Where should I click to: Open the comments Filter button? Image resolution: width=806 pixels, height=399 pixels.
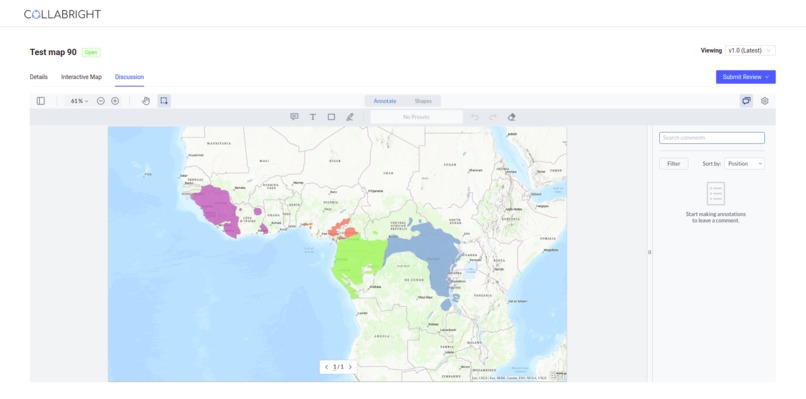[x=674, y=164]
